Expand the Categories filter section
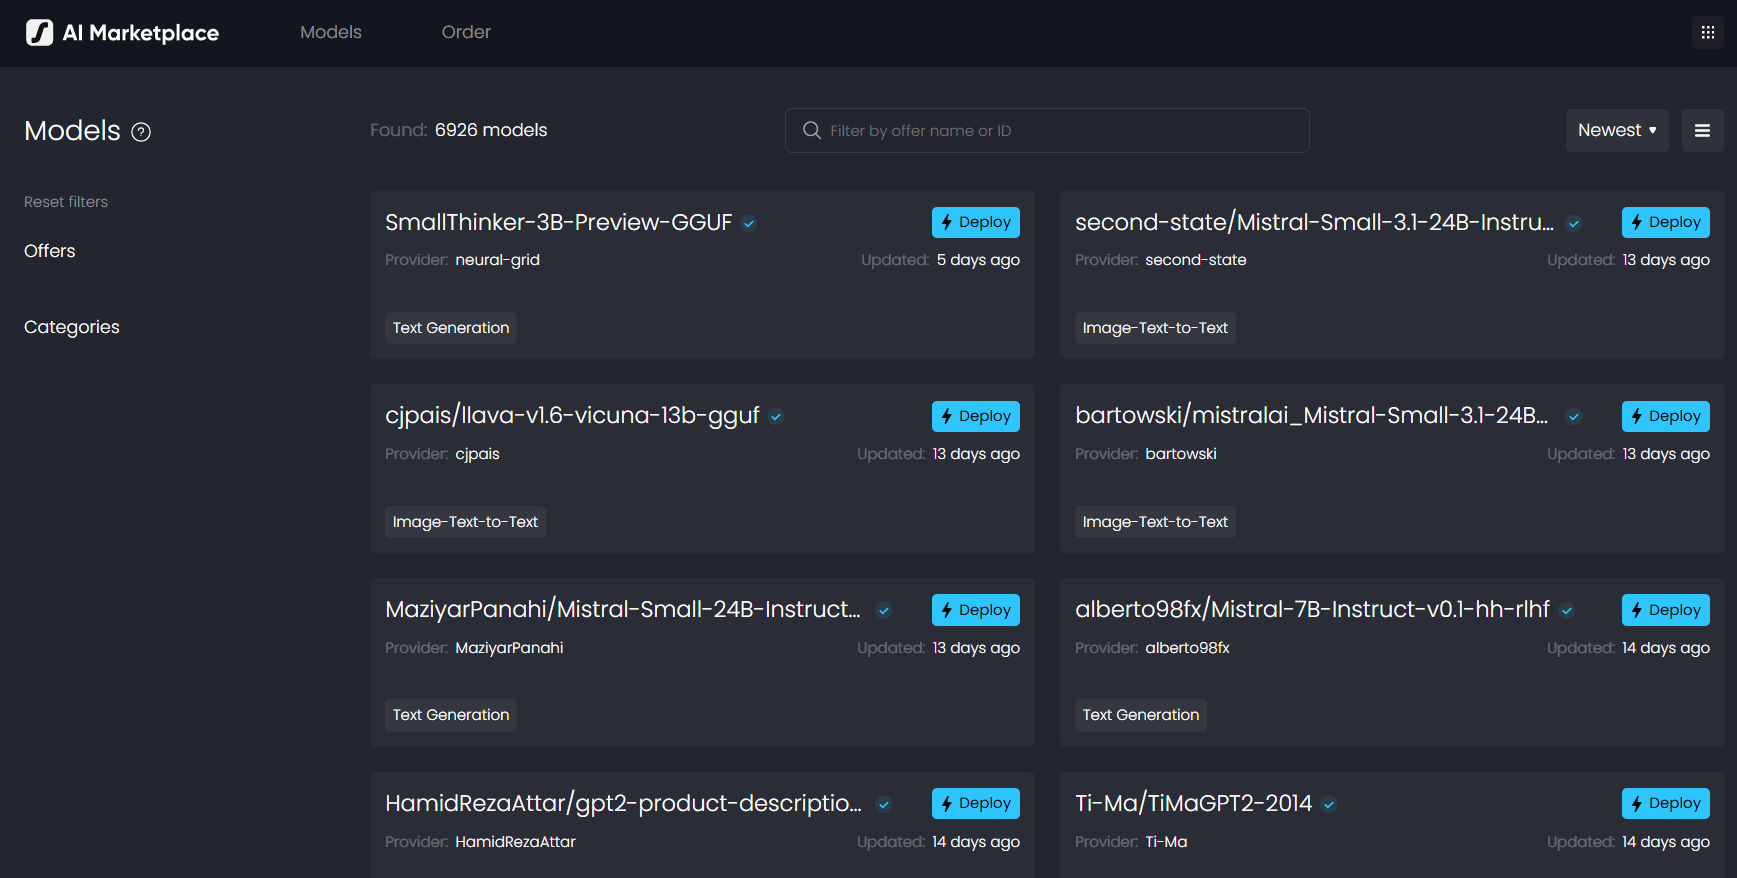Viewport: 1737px width, 878px height. coord(72,327)
